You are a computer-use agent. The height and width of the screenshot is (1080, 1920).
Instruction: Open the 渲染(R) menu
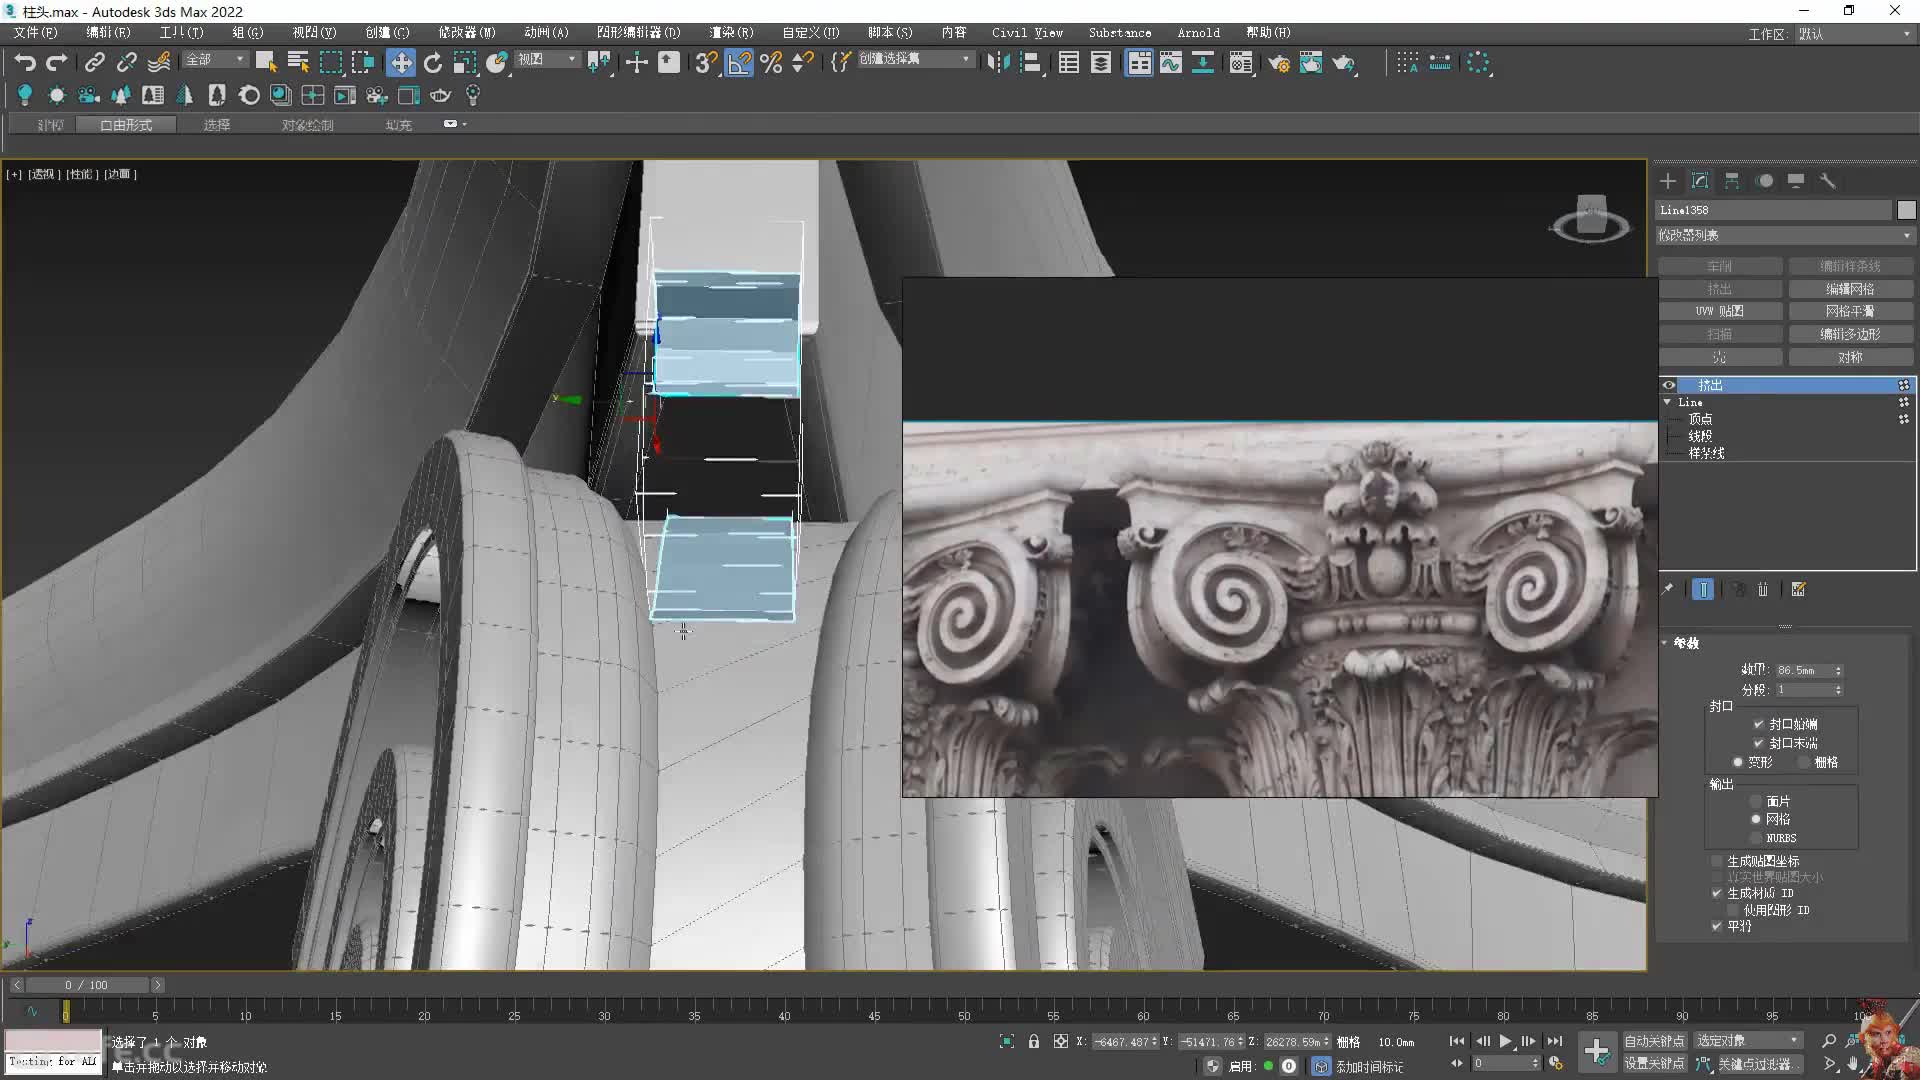pyautogui.click(x=731, y=33)
